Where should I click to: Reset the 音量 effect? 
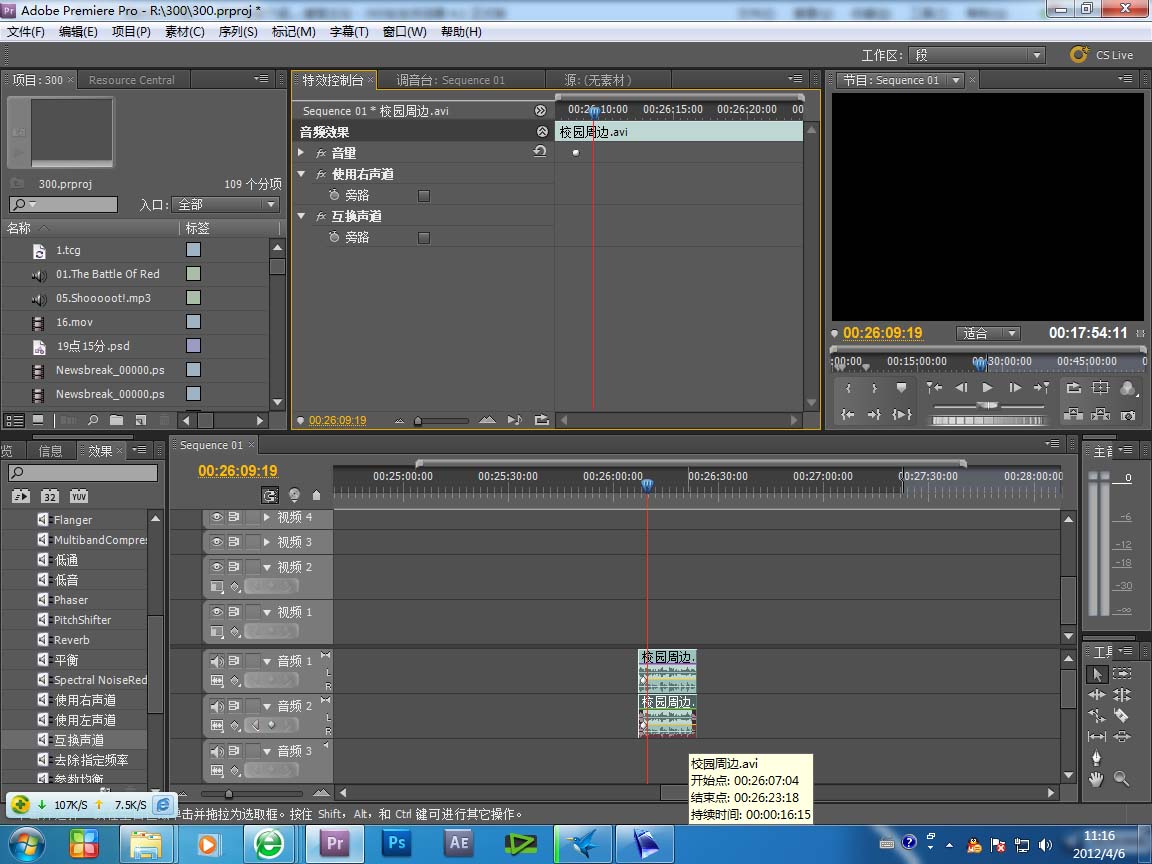pyautogui.click(x=540, y=152)
